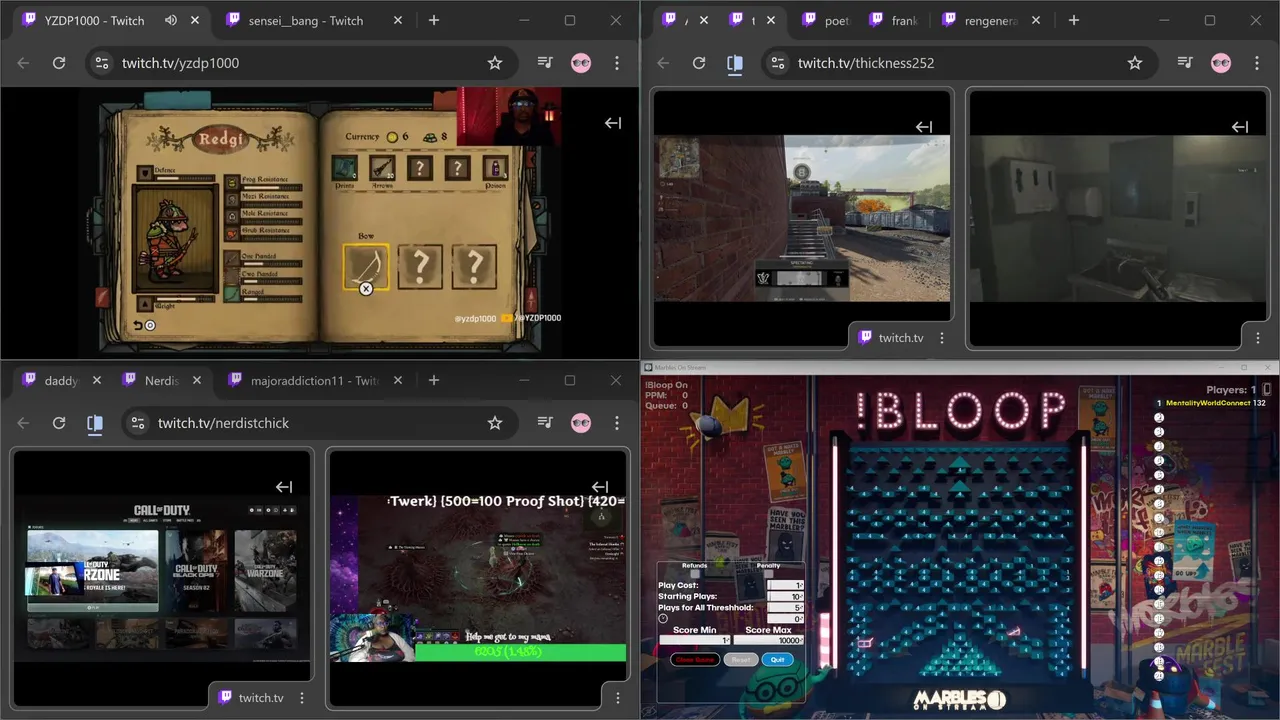The image size is (1280, 720).
Task: Click the Starting Plays value field
Action: (x=785, y=596)
